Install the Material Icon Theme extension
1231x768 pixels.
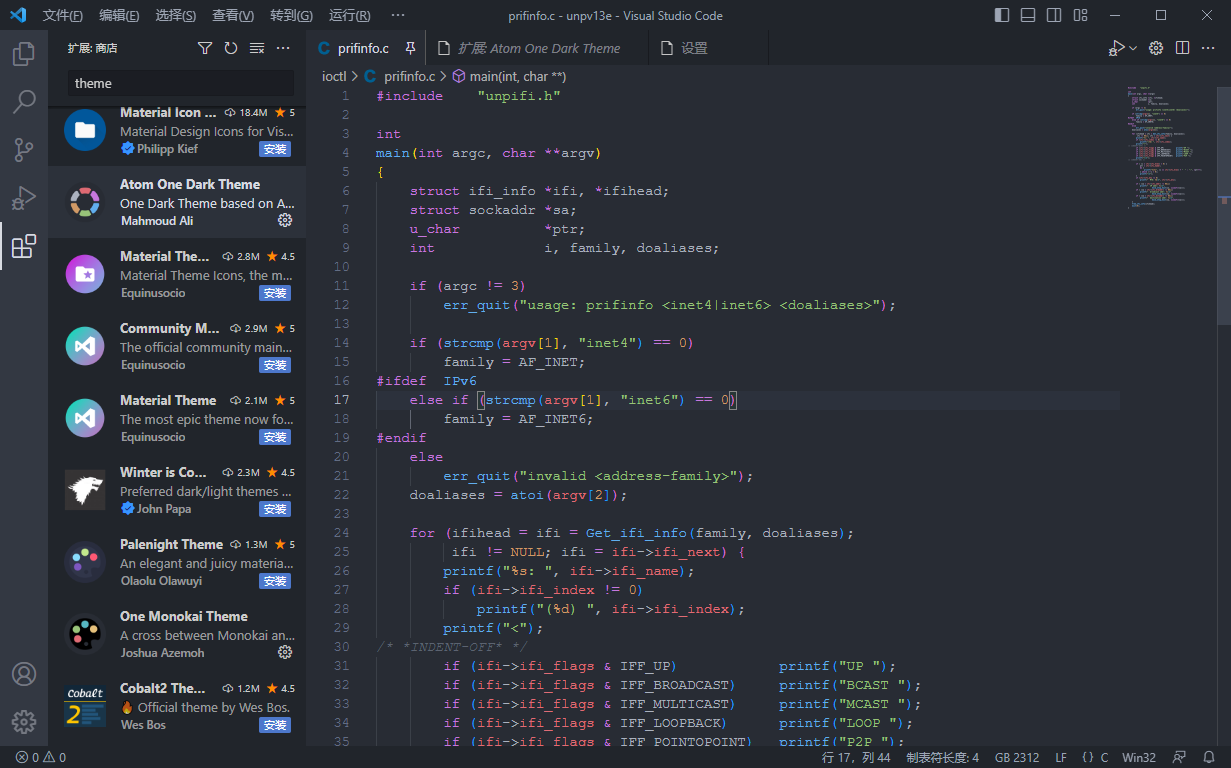pyautogui.click(x=275, y=149)
